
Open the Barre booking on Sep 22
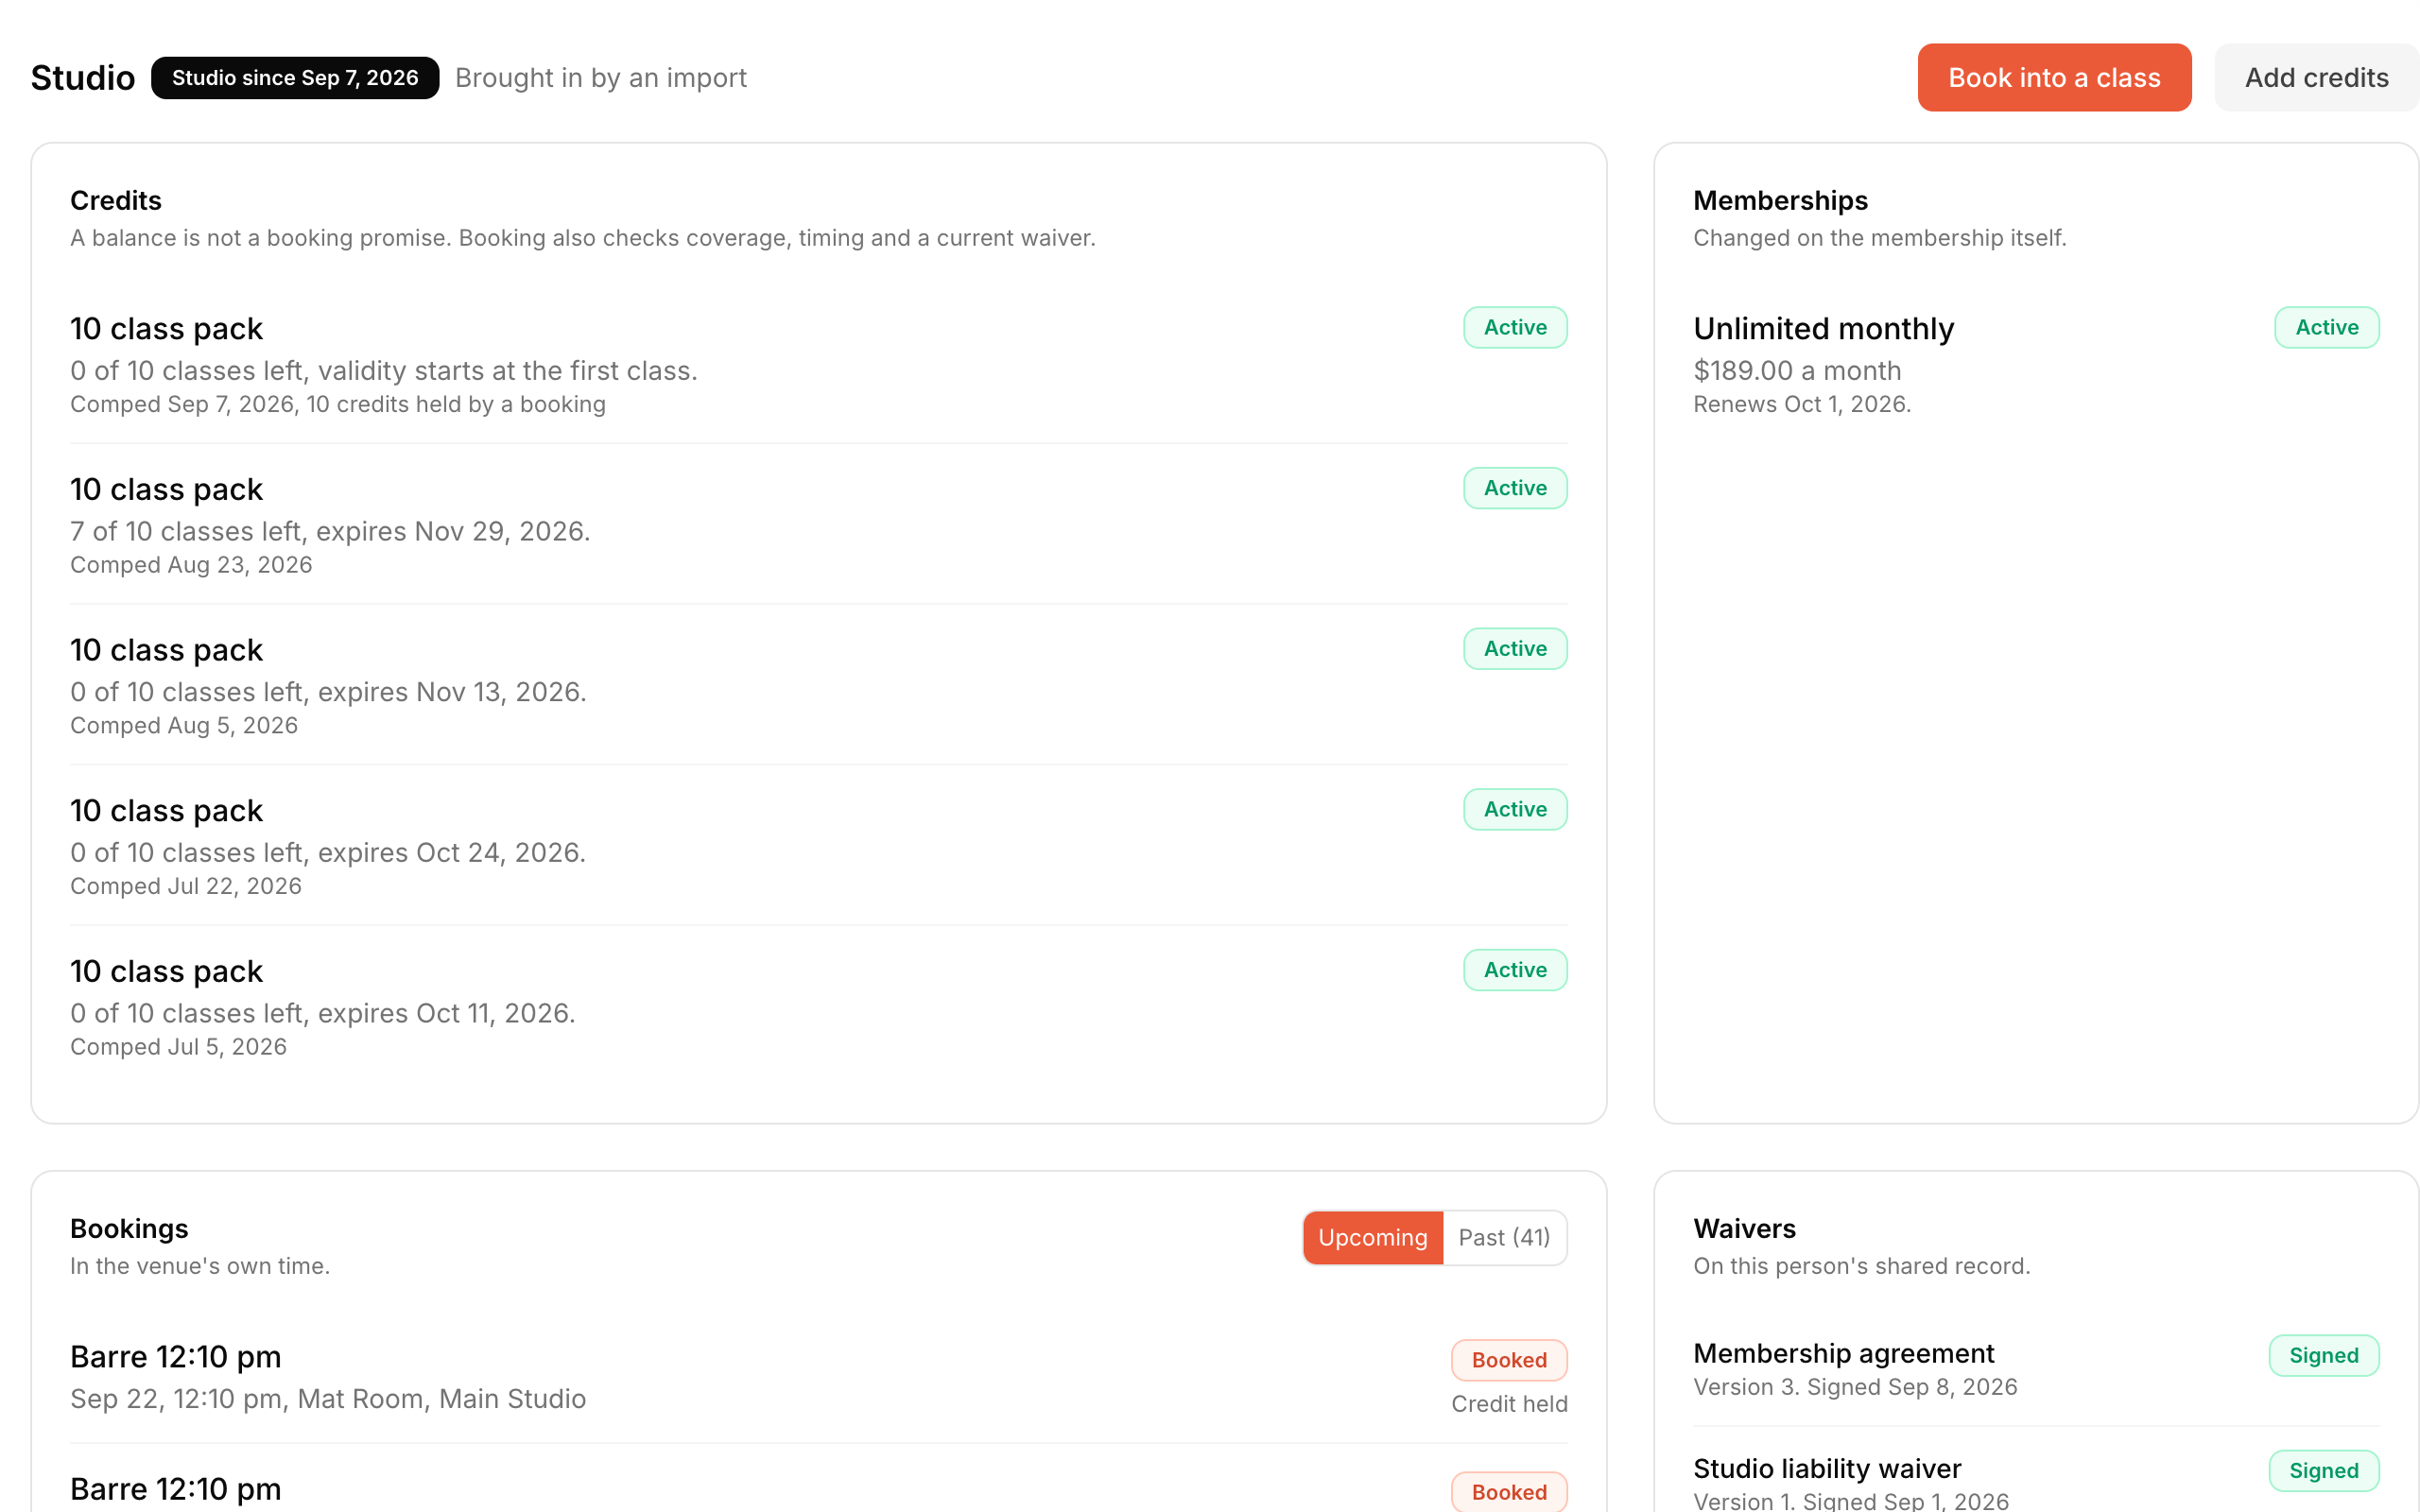pyautogui.click(x=818, y=1376)
